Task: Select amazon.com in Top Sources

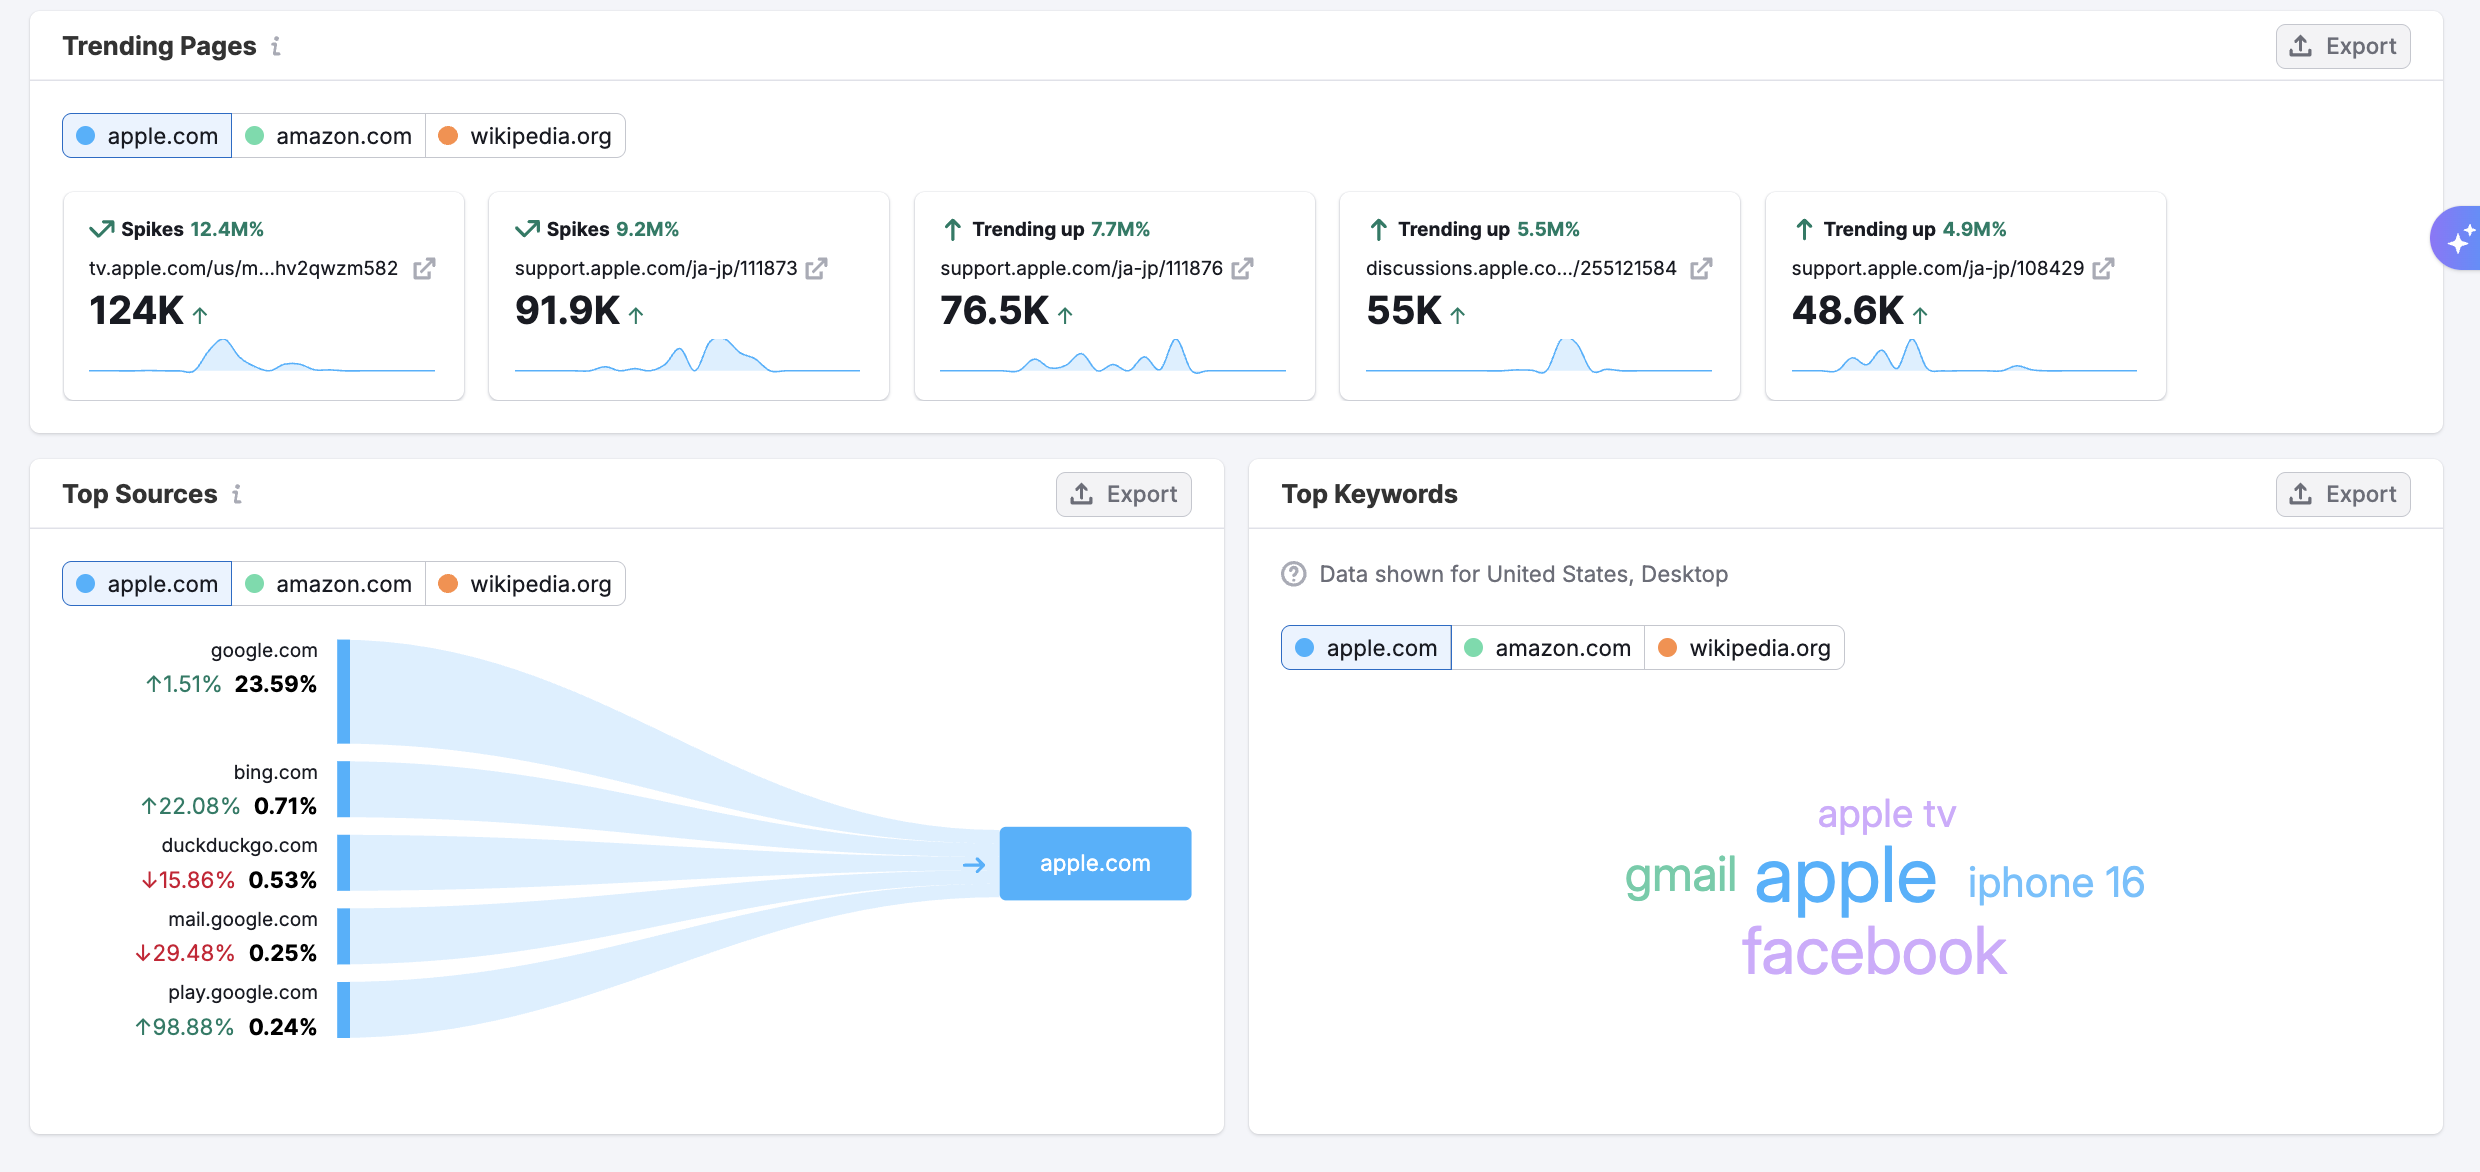Action: 329,584
